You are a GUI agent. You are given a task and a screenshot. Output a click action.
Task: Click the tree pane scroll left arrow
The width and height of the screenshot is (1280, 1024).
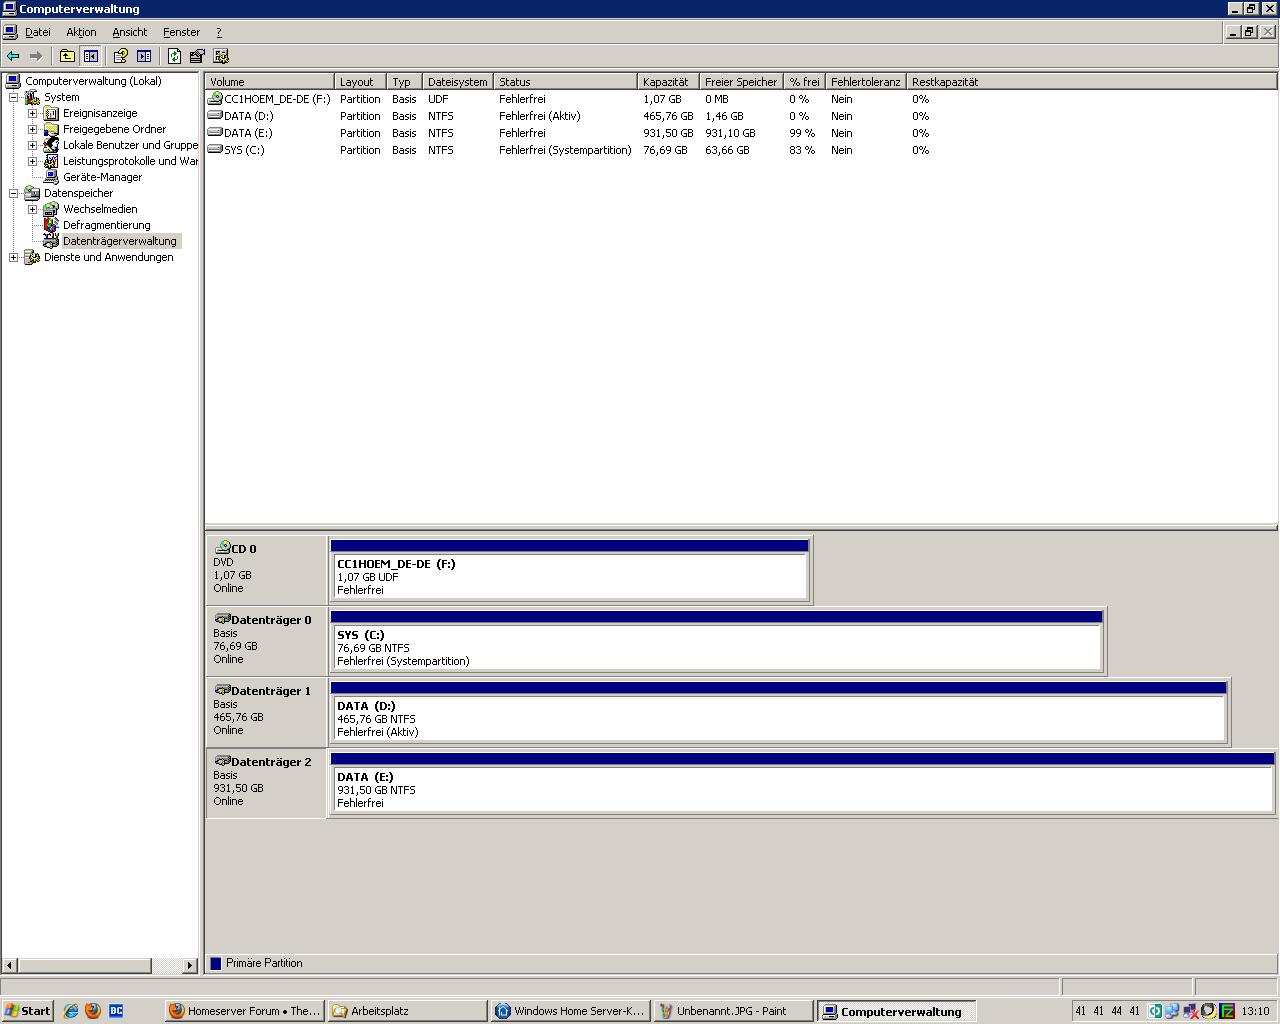(x=10, y=965)
